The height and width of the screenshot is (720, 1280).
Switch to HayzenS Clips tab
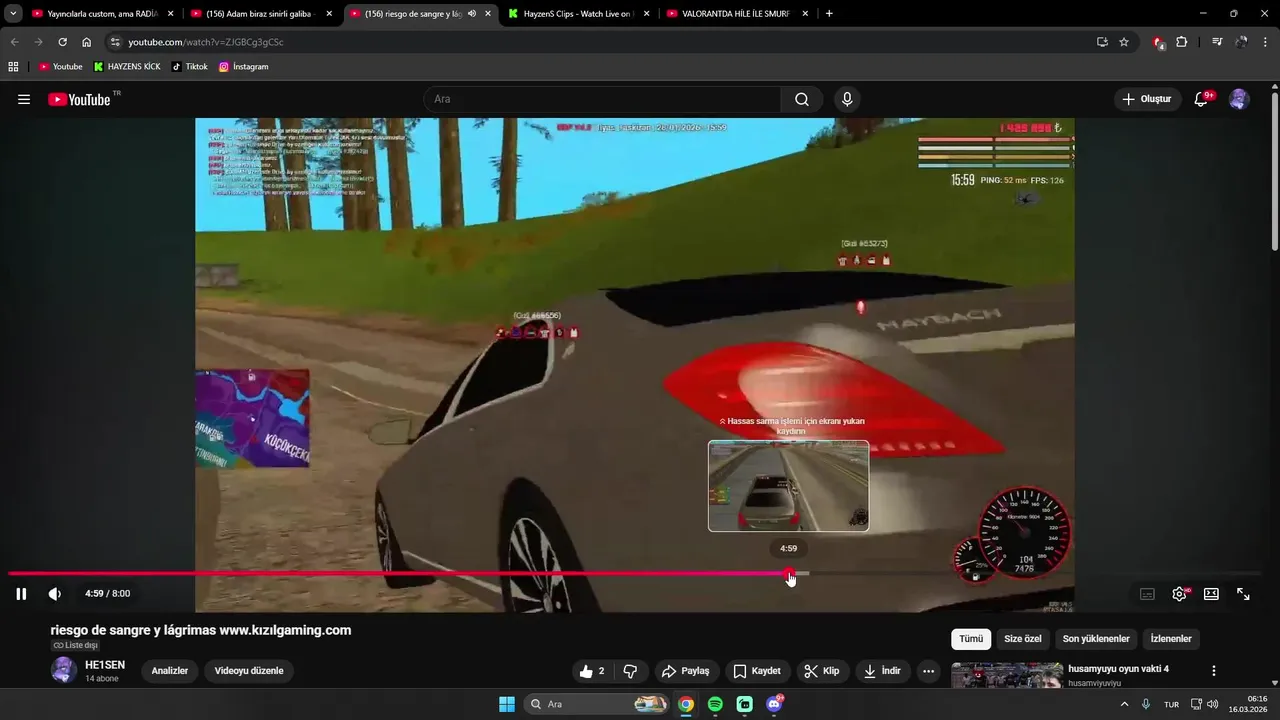pos(578,14)
